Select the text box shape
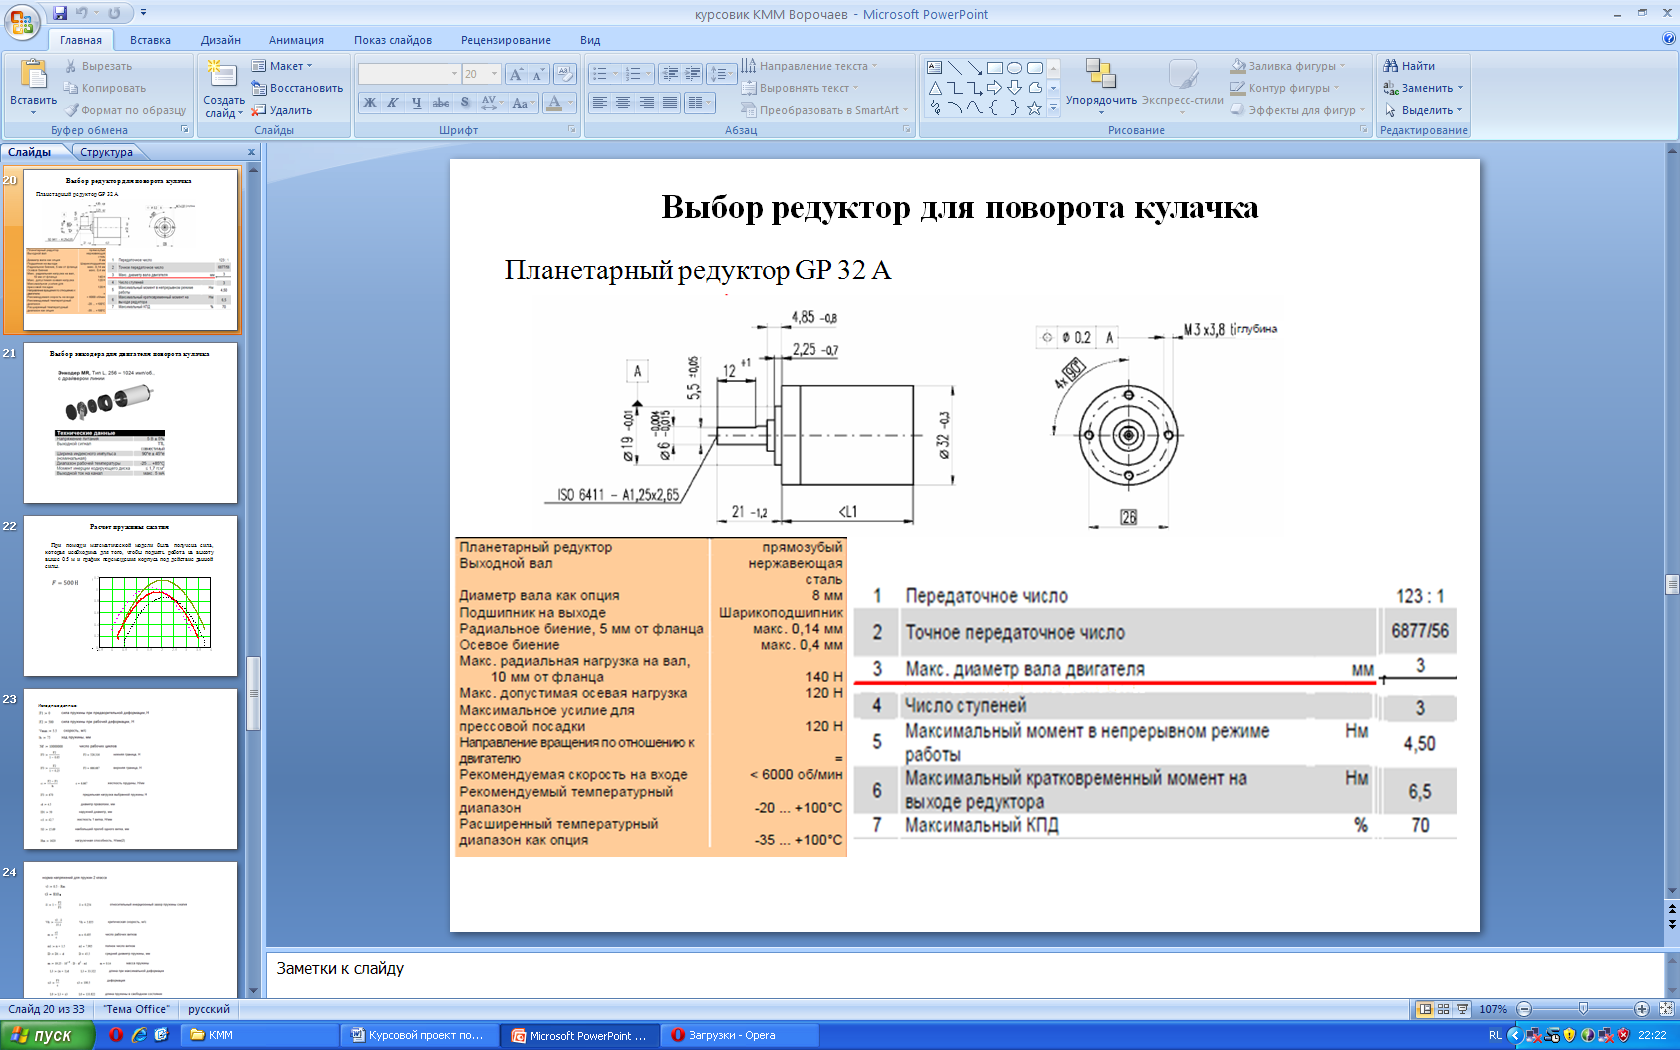The width and height of the screenshot is (1680, 1050). [x=934, y=68]
